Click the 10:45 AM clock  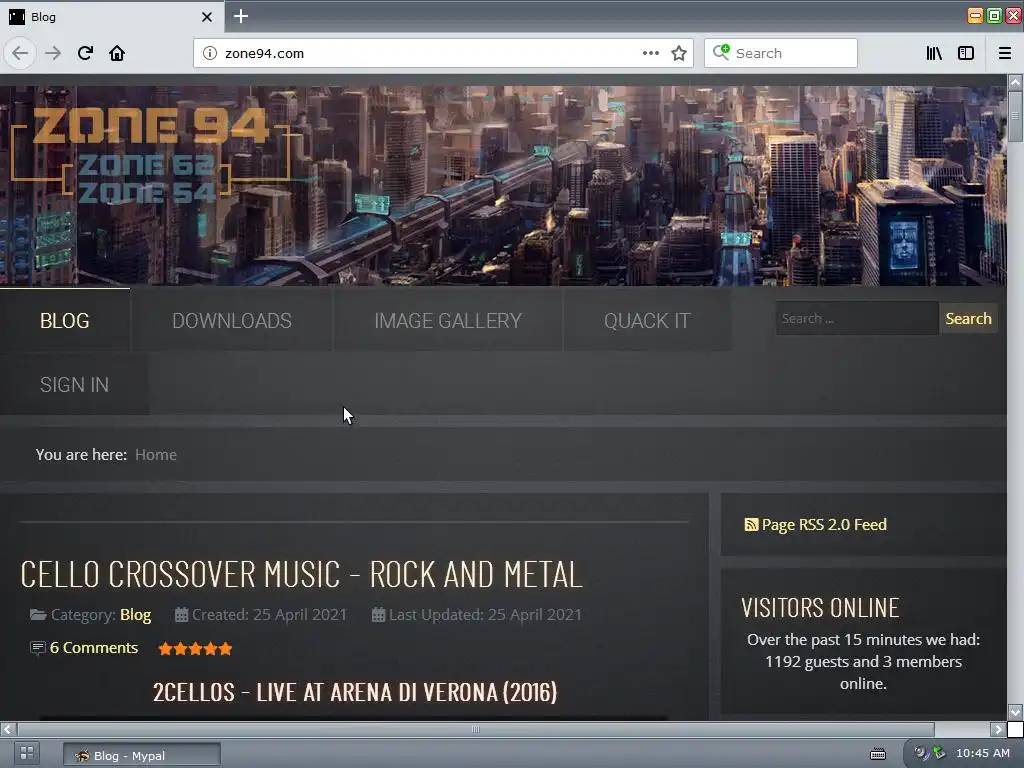[983, 753]
